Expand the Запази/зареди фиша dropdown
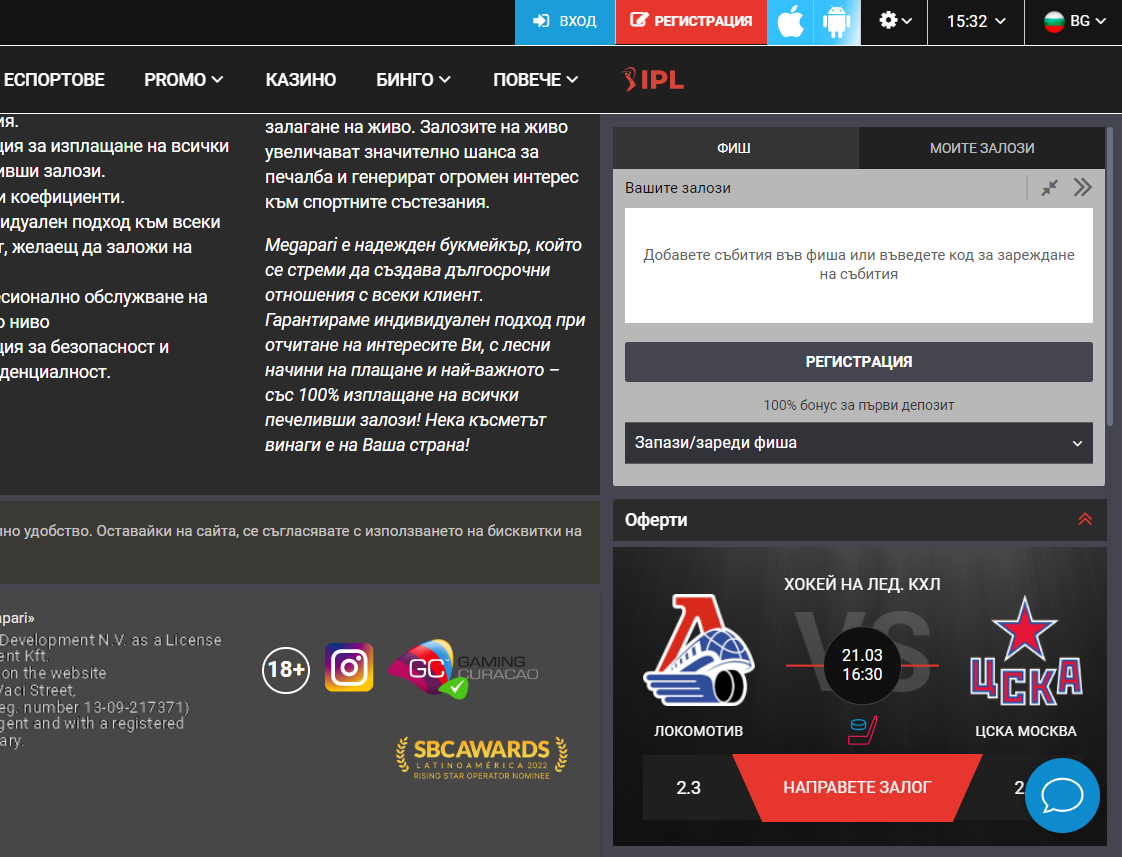1122x857 pixels. tap(859, 443)
